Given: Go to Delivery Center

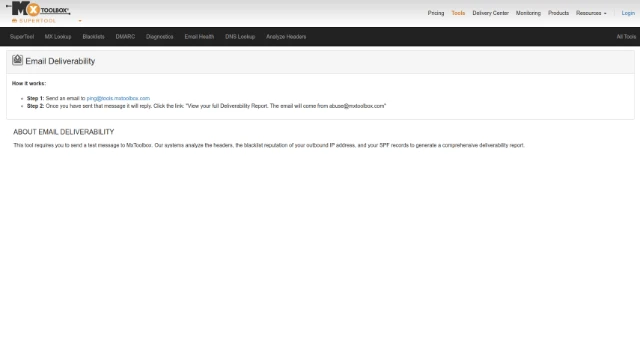Looking at the screenshot, I should click(490, 13).
